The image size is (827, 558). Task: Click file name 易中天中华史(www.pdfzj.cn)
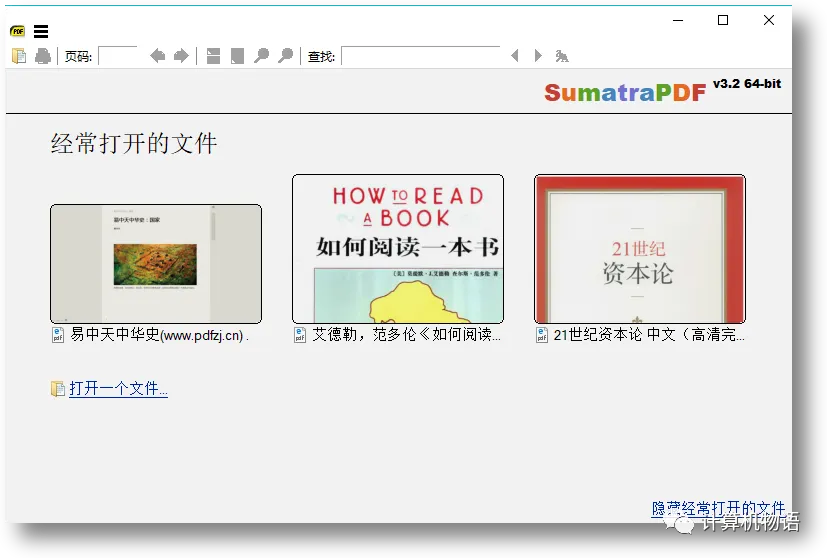click(x=159, y=334)
